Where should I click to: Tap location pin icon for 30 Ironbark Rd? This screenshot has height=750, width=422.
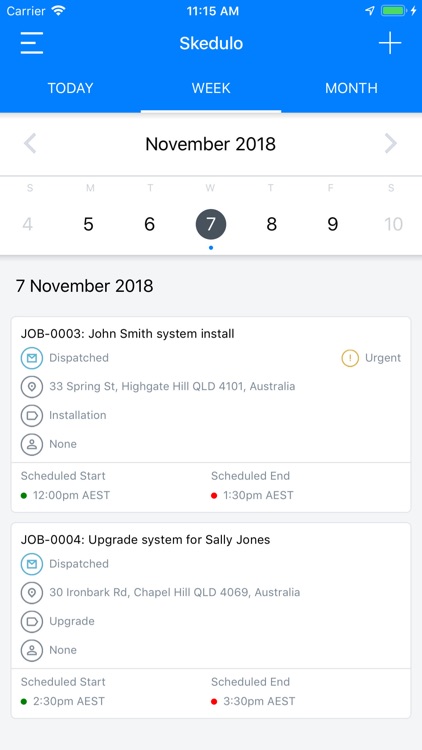32,593
